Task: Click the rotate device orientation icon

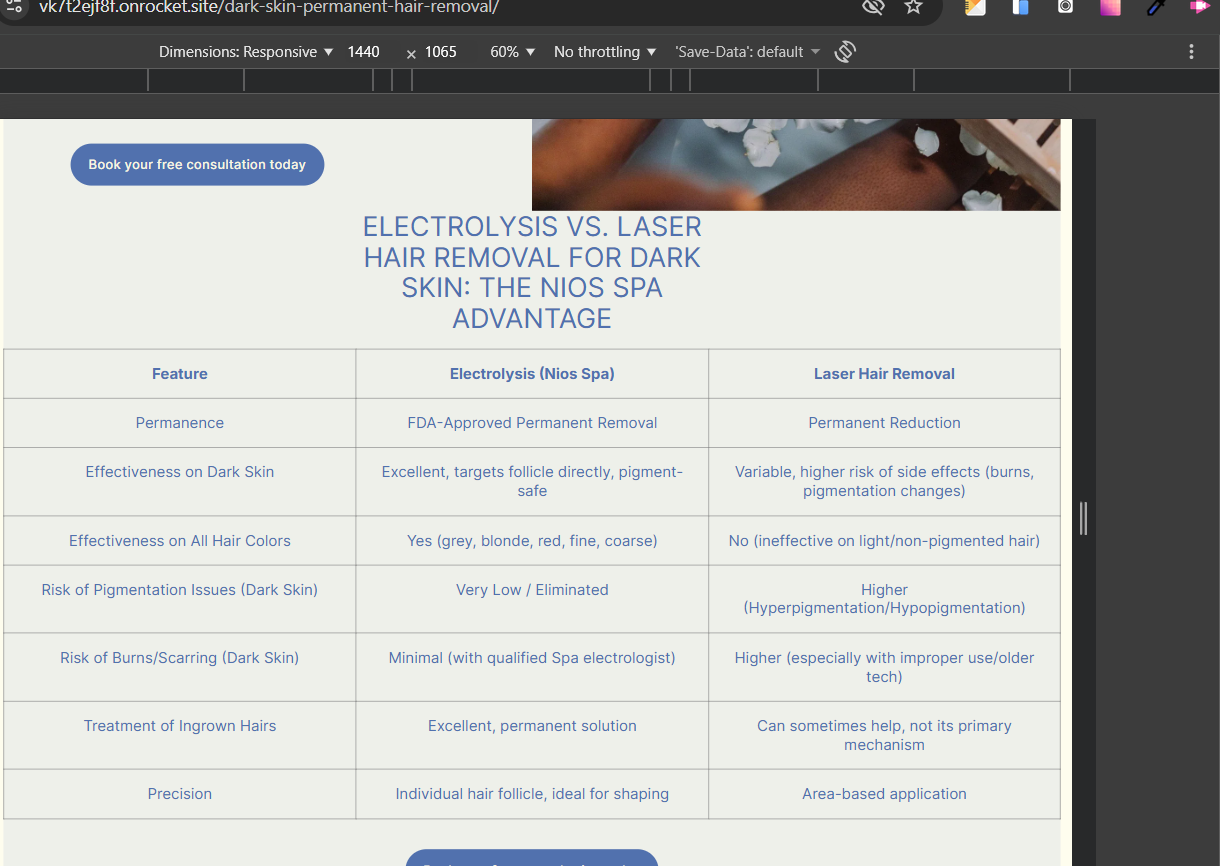Action: tap(845, 52)
